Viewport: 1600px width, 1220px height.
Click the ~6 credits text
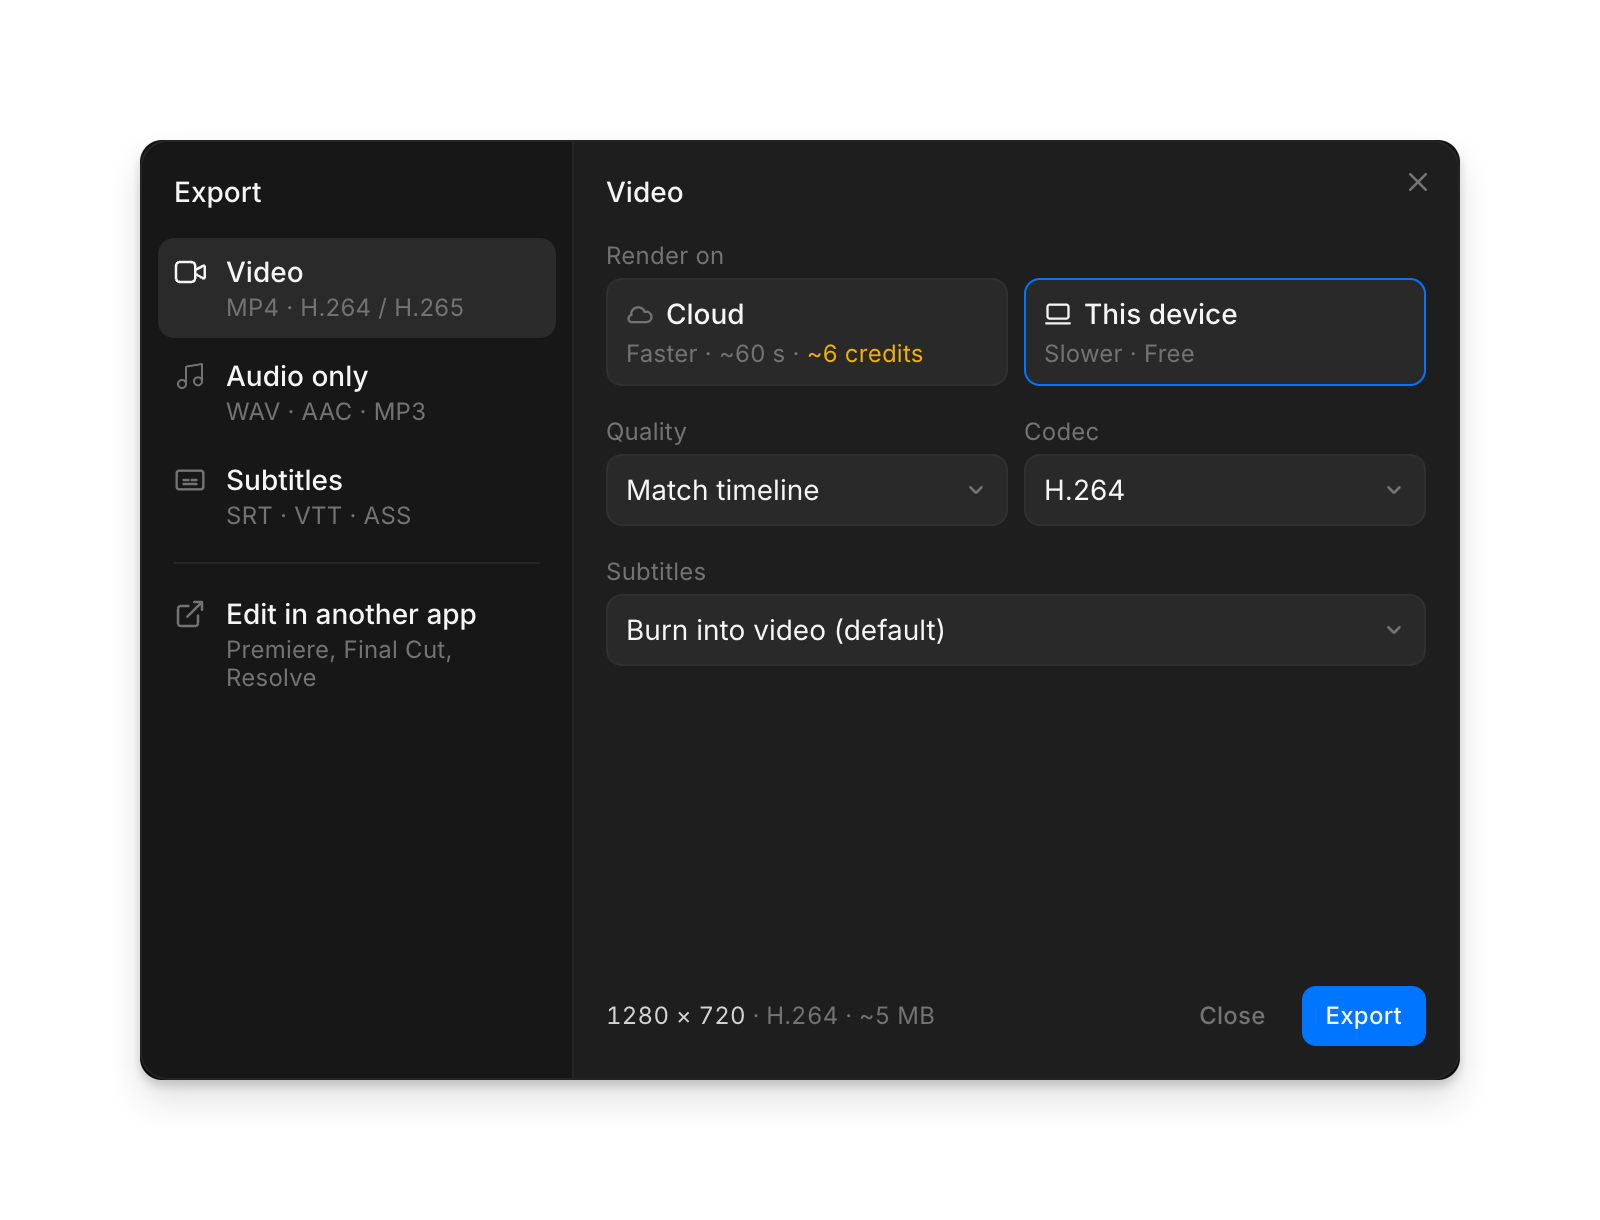coord(865,354)
